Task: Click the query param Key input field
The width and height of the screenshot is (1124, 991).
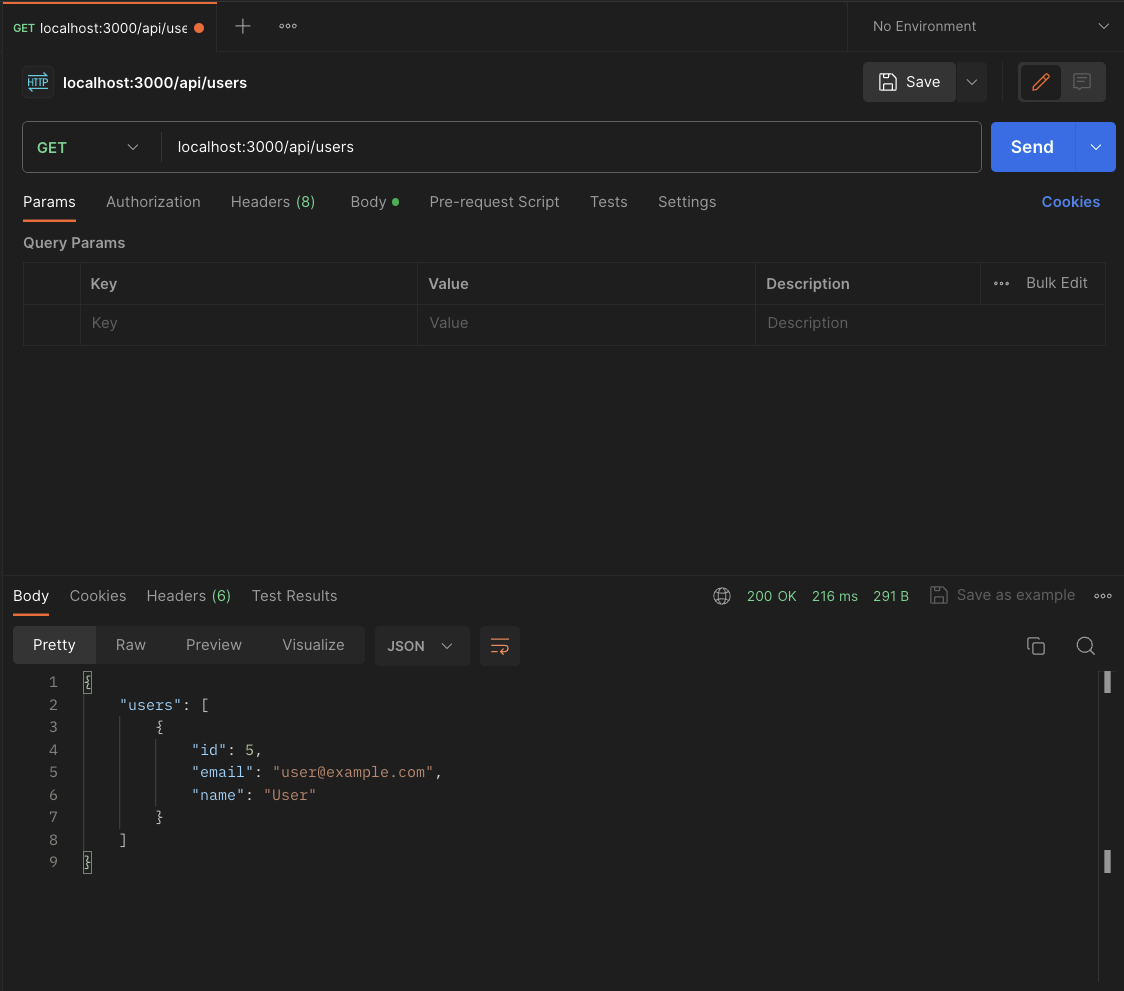Action: (x=248, y=323)
